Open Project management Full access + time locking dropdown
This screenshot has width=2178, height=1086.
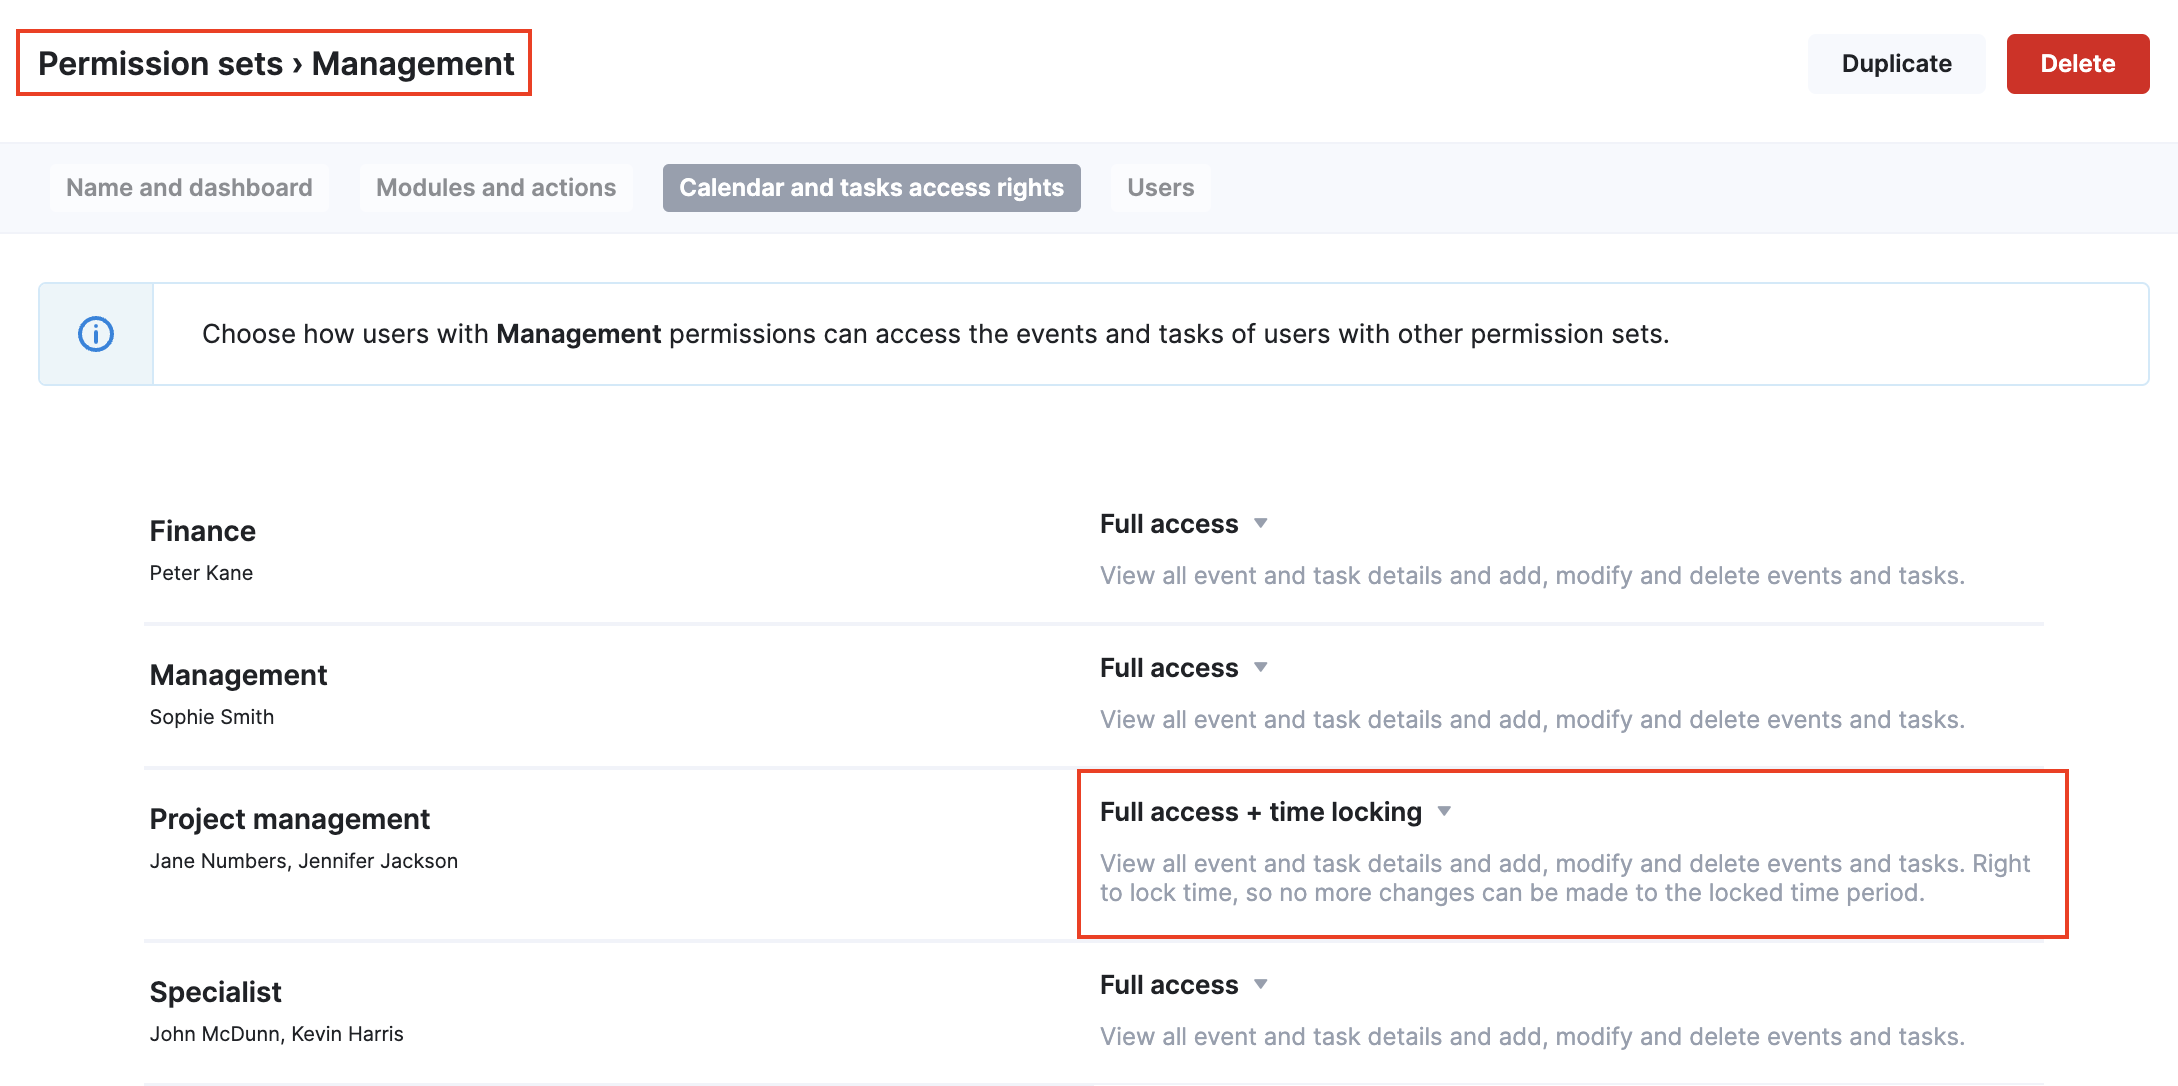click(x=1276, y=812)
